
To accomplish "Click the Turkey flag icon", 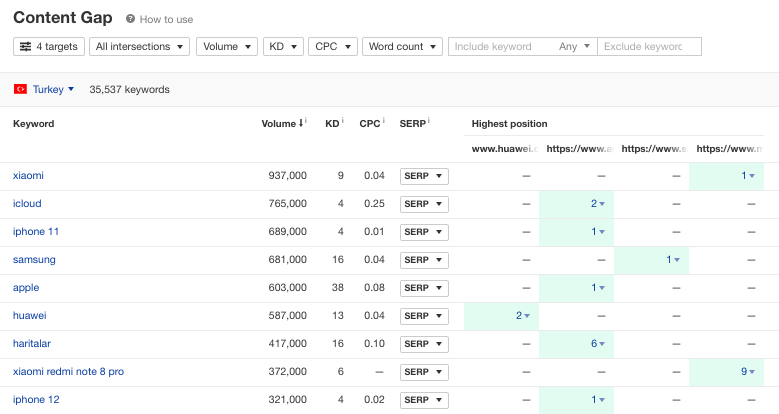I will tap(20, 89).
